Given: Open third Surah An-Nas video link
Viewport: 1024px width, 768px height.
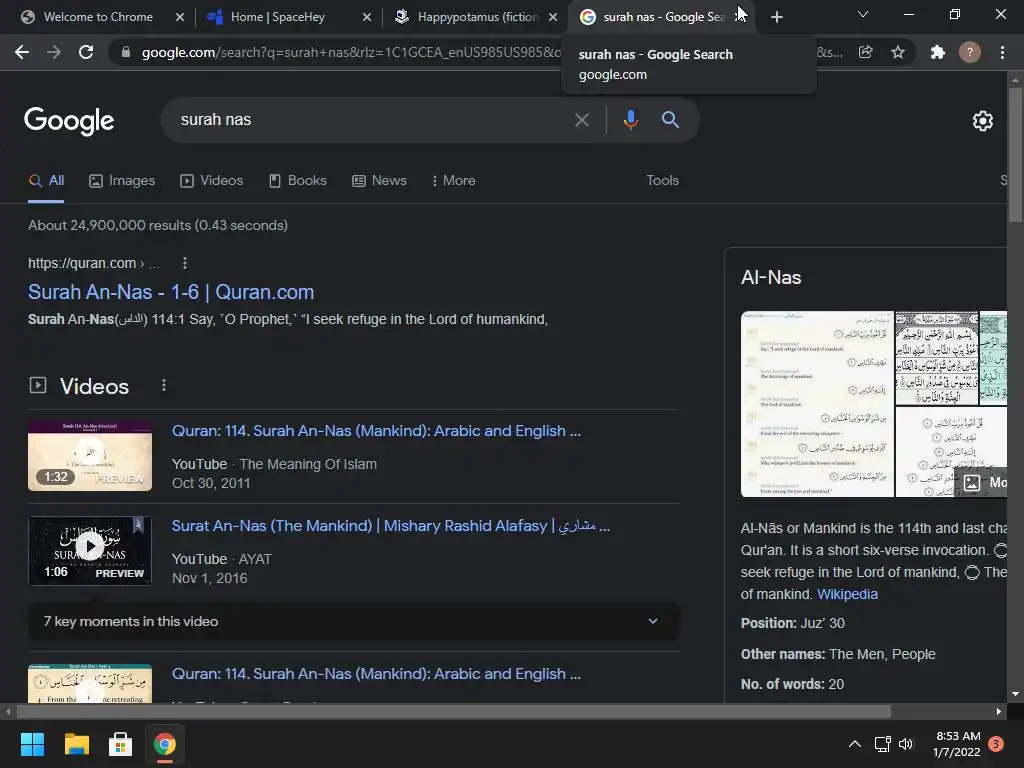Looking at the screenshot, I should 376,674.
